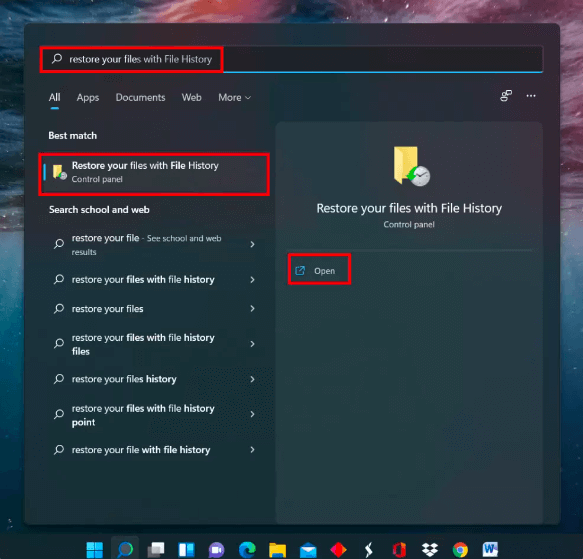Screen dimensions: 583x559
Task: Launch Teams Chat from taskbar
Action: point(216,550)
